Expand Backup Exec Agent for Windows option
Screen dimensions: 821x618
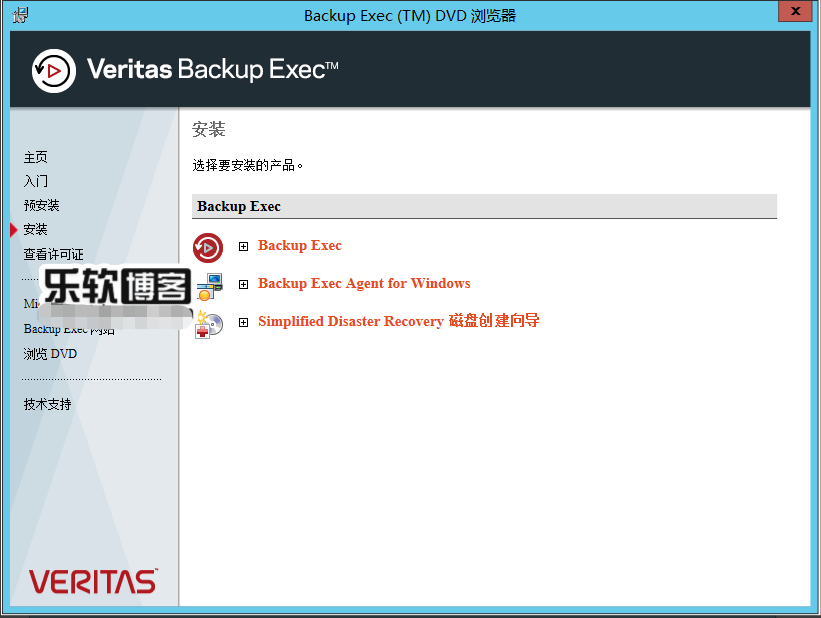point(243,284)
